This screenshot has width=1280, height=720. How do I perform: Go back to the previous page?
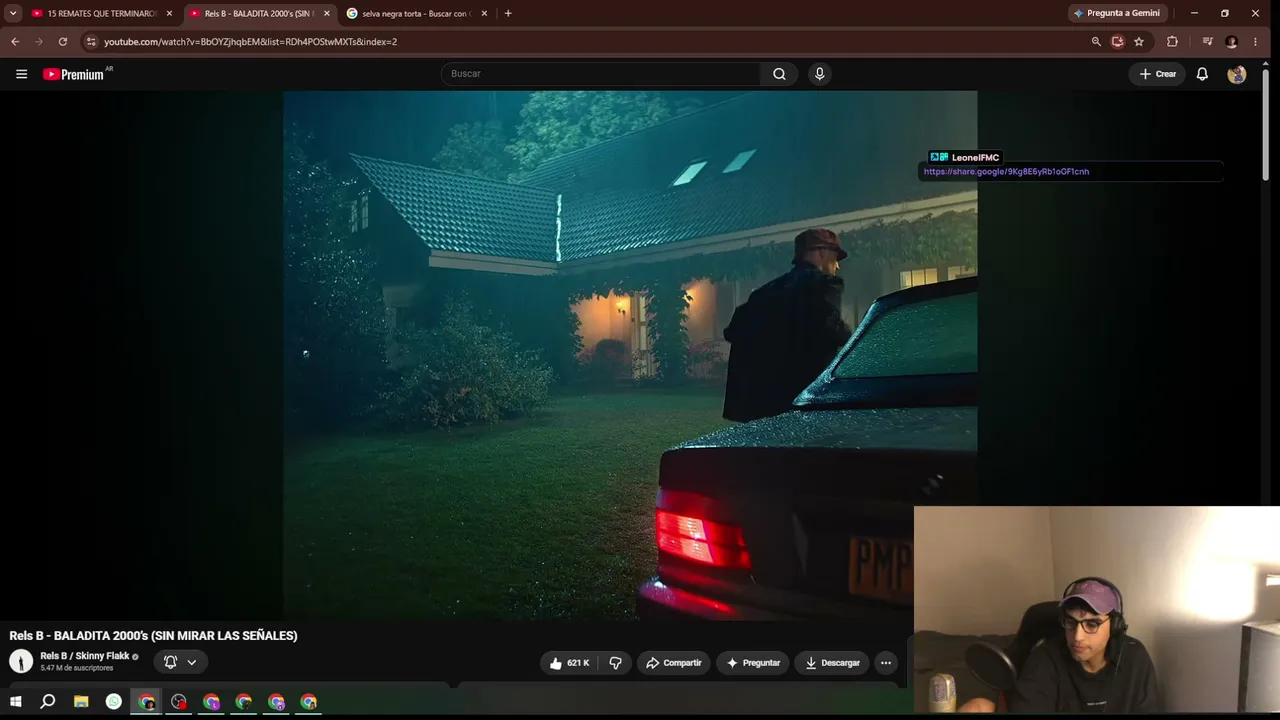click(15, 42)
